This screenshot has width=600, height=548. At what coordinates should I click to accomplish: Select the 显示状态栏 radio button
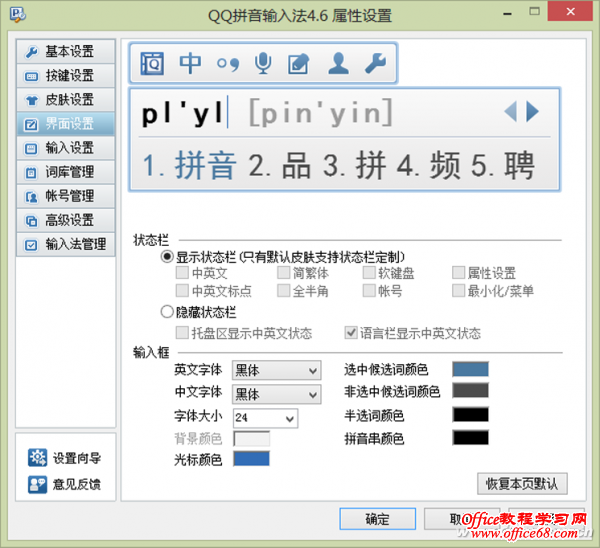[x=167, y=257]
